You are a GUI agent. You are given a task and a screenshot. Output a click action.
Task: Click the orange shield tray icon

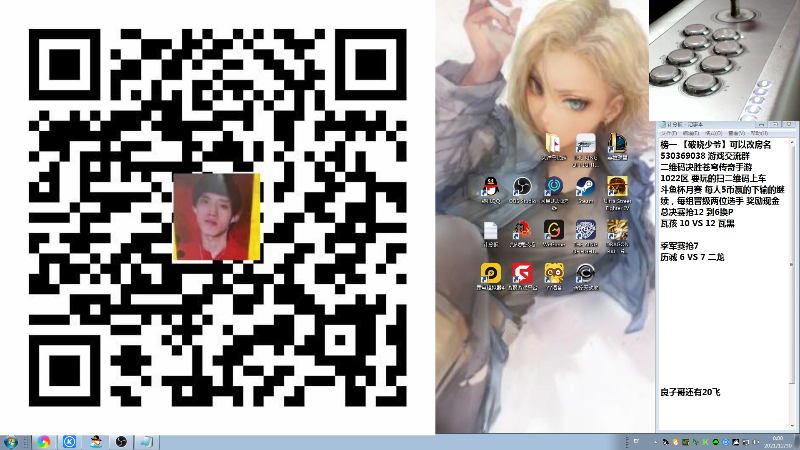676,442
